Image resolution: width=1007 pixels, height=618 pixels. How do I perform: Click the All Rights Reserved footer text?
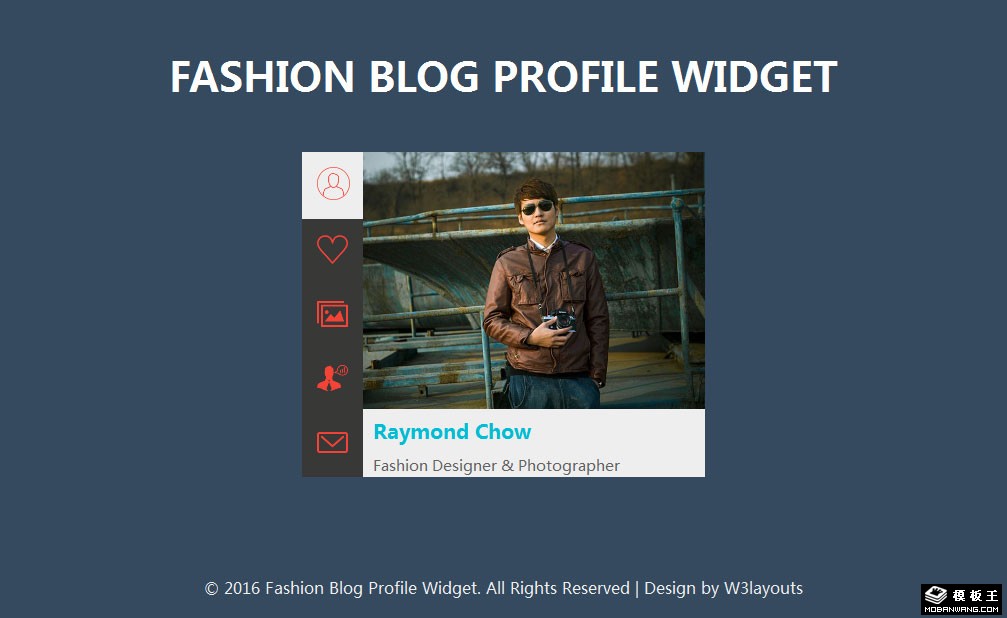pos(558,588)
